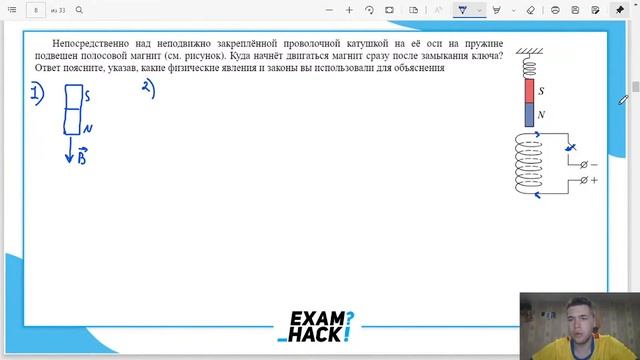Edit the page number field
Screen dimensions: 640x360
coord(36,10)
